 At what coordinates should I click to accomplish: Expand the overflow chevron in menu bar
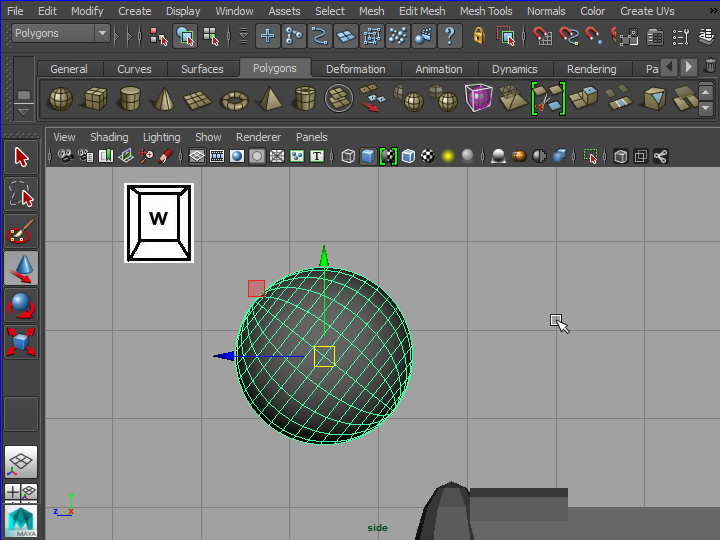714,11
